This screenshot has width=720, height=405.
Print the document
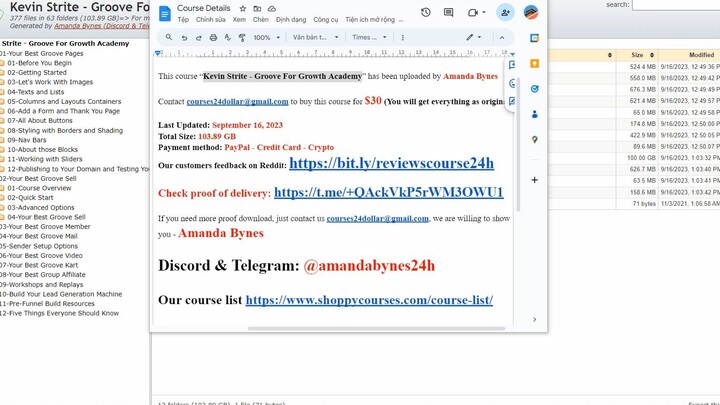(213, 38)
